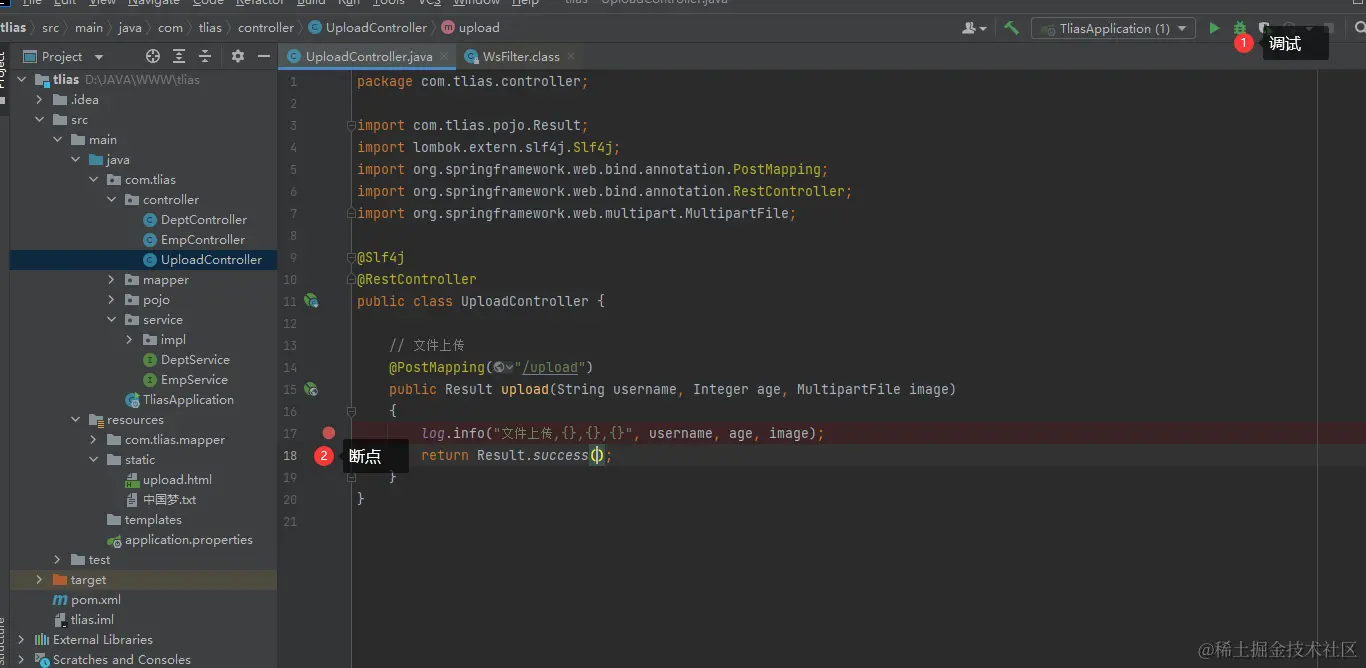The image size is (1366, 668).
Task: Expand the test folder
Action: (57, 559)
